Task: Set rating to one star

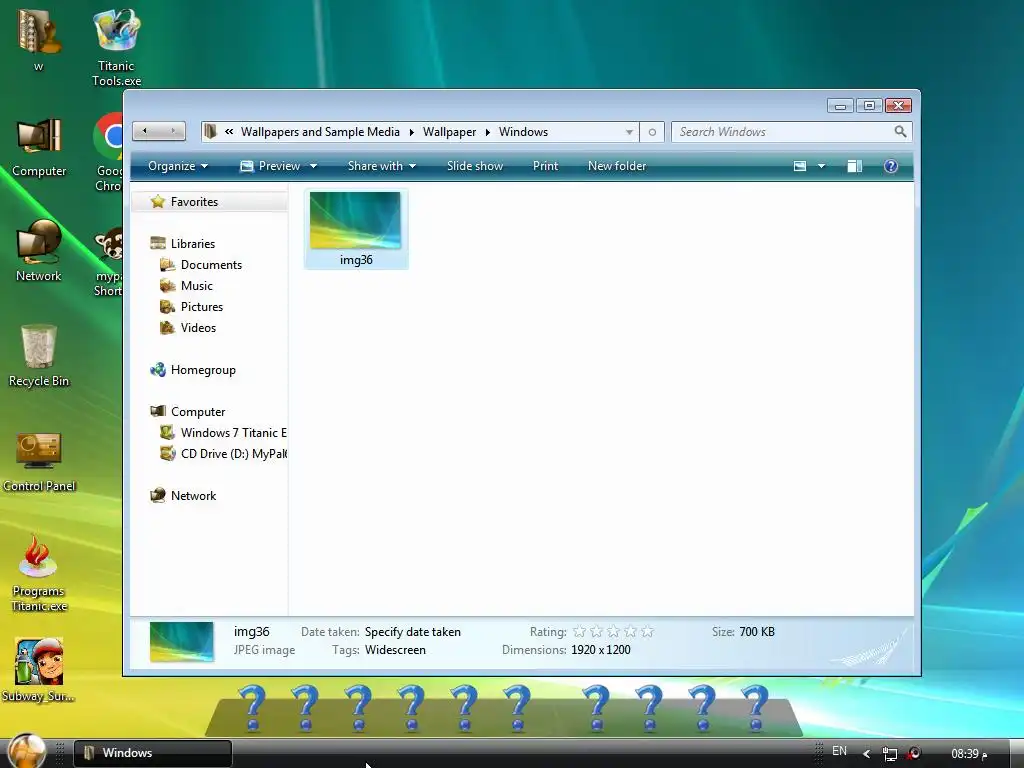Action: click(579, 632)
